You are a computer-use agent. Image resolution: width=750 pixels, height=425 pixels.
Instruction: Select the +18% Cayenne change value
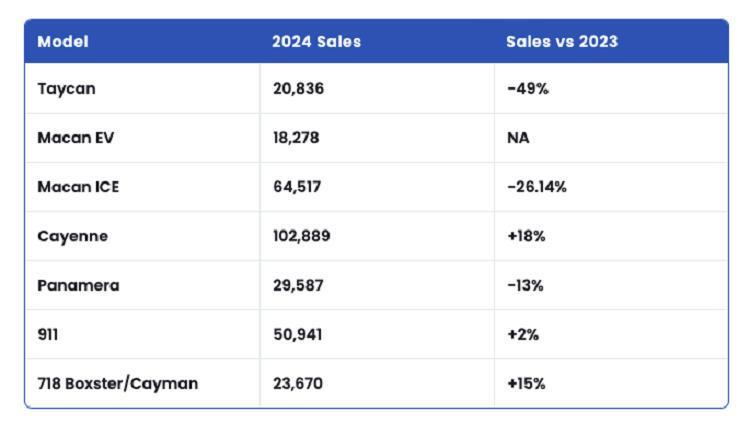pyautogui.click(x=527, y=236)
